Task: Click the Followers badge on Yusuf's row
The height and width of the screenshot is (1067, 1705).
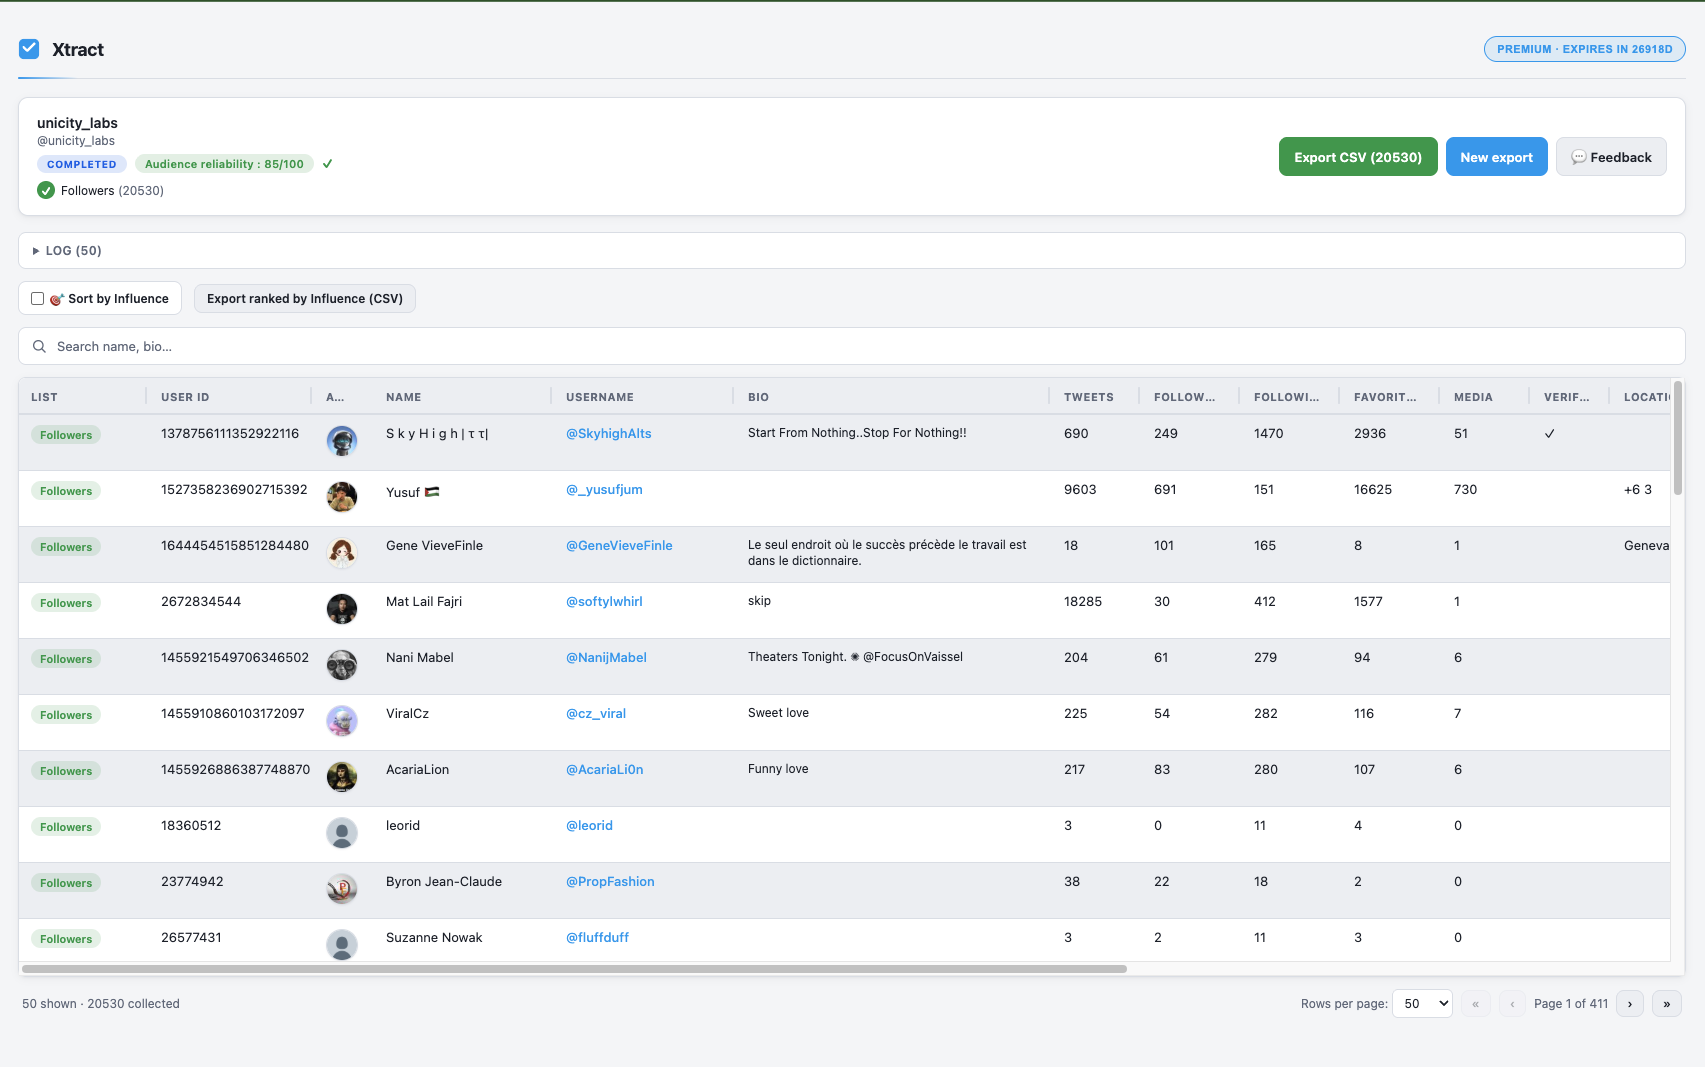Action: tap(65, 490)
